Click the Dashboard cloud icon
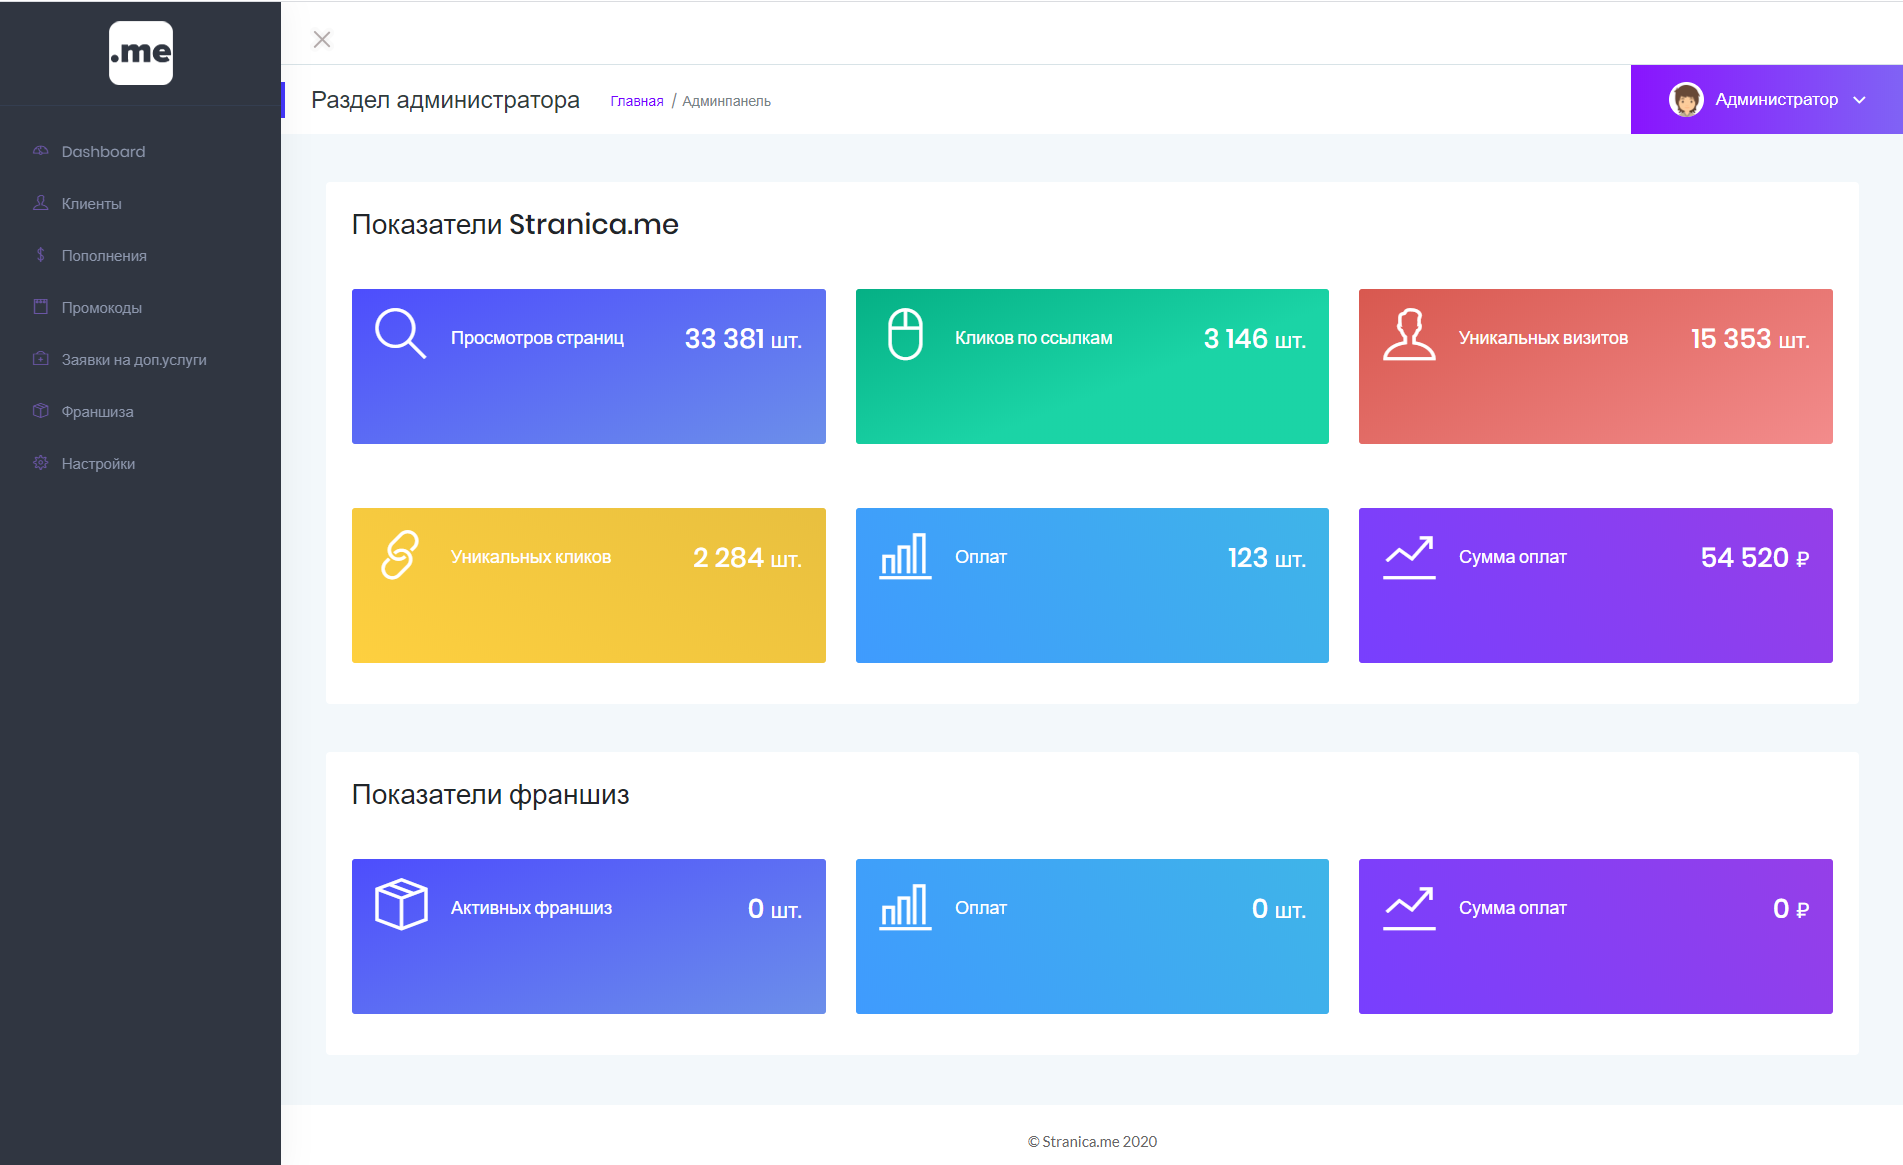 (x=41, y=151)
